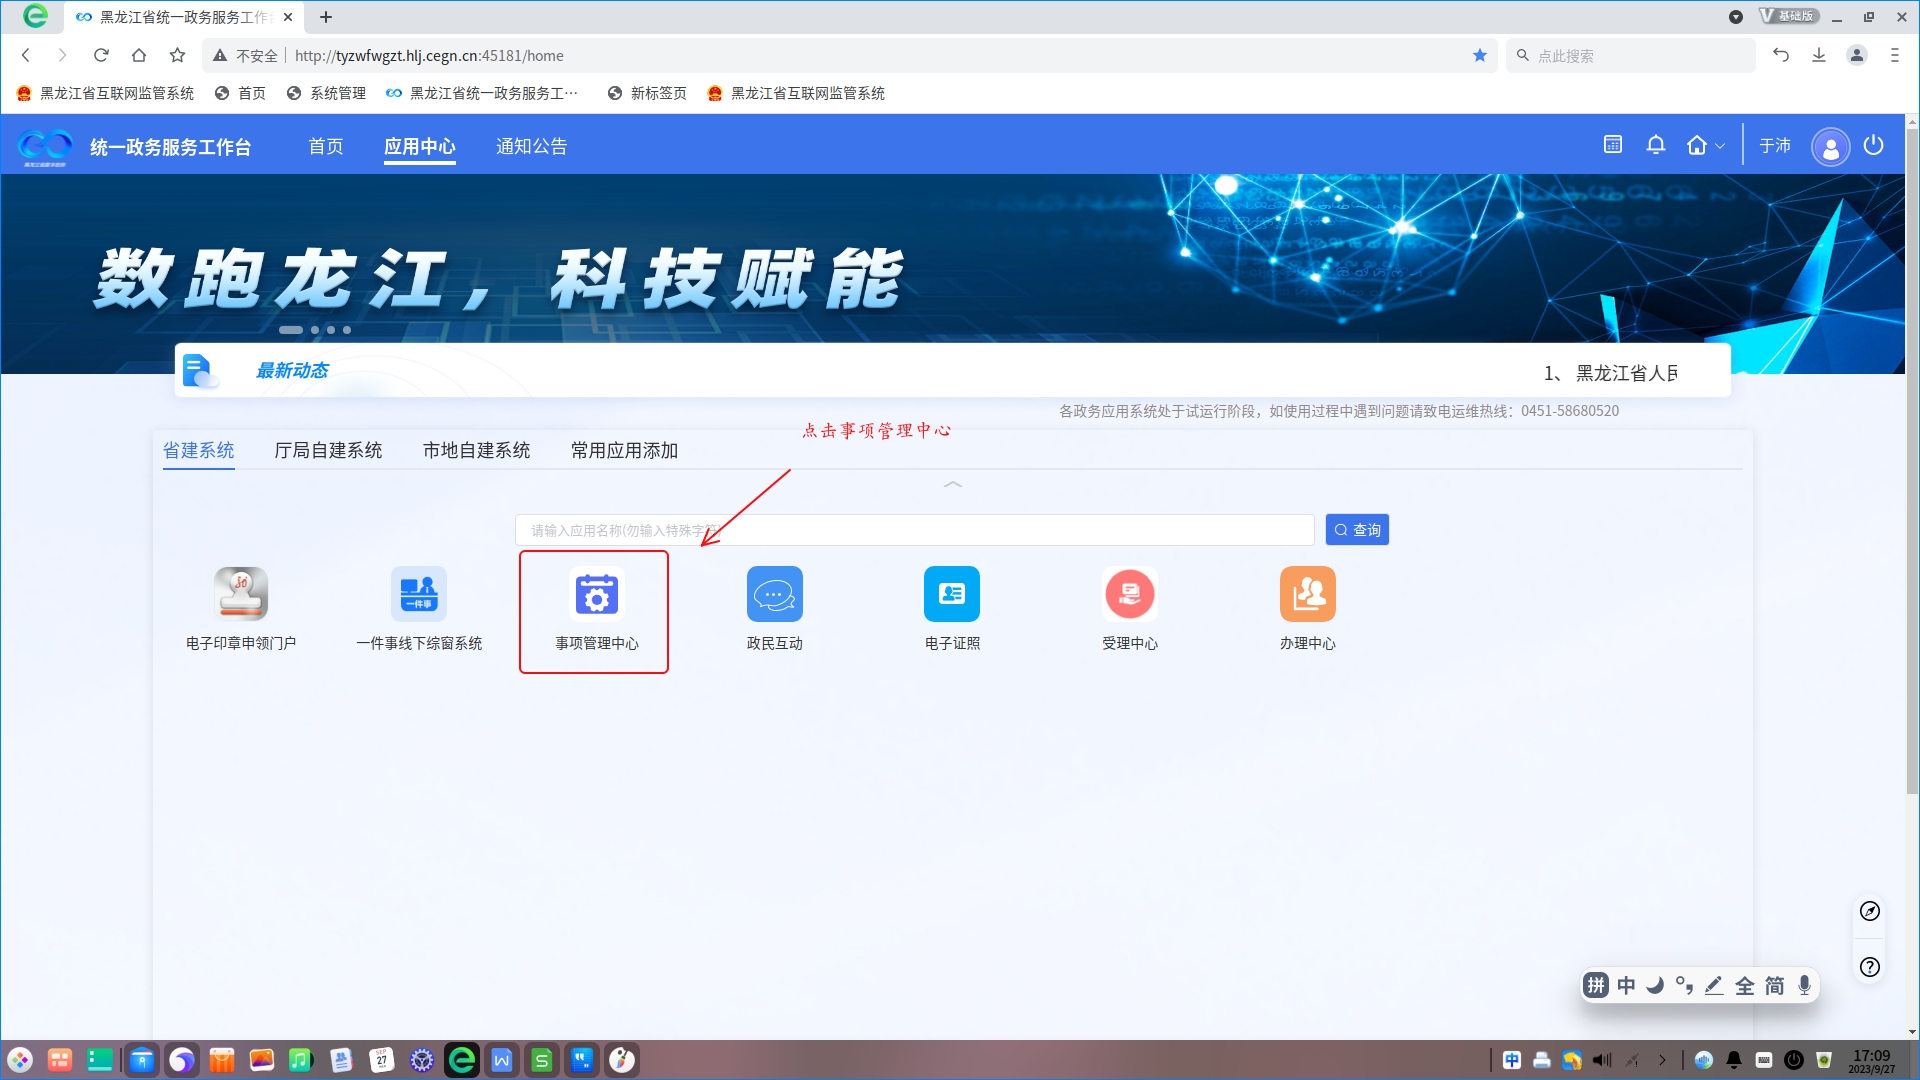Screen dimensions: 1920x1080
Task: Open the 电子印章申领门户 app icon
Action: click(x=241, y=595)
